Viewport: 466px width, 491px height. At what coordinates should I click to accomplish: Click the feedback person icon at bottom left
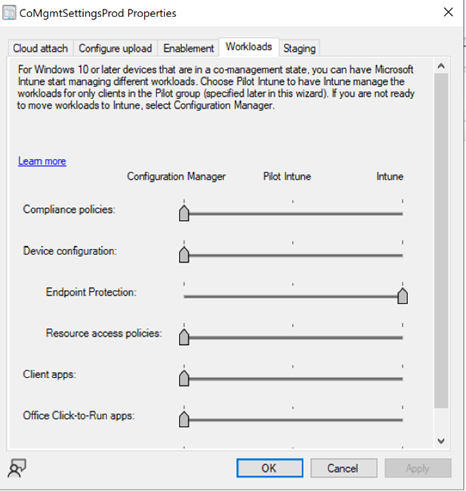click(17, 468)
